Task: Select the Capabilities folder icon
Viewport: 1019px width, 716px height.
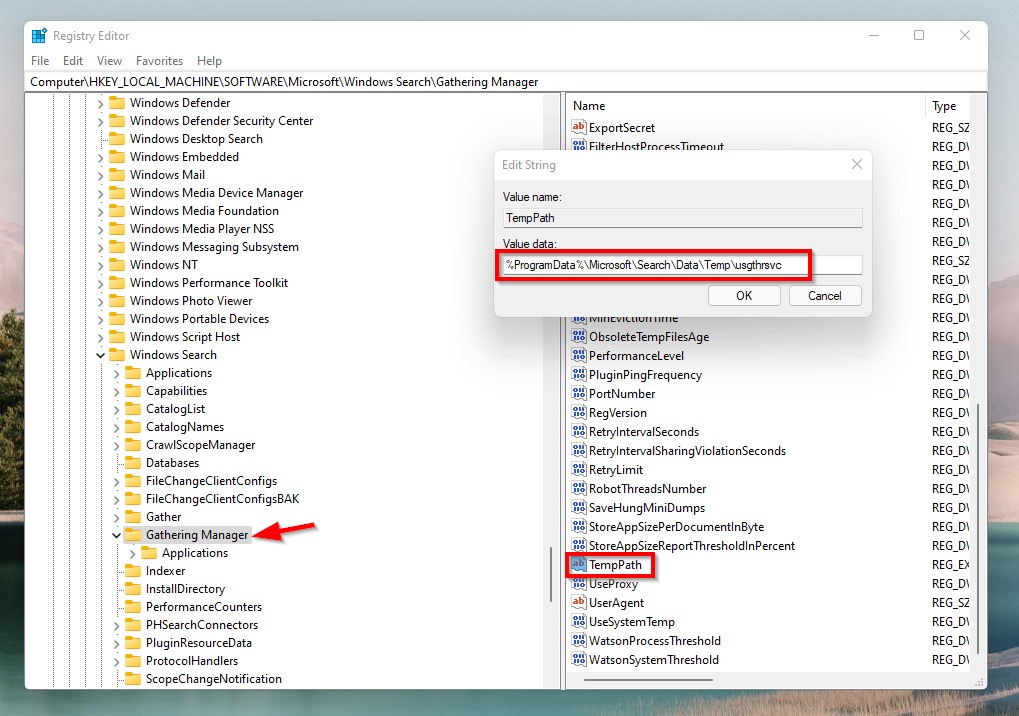Action: point(133,390)
